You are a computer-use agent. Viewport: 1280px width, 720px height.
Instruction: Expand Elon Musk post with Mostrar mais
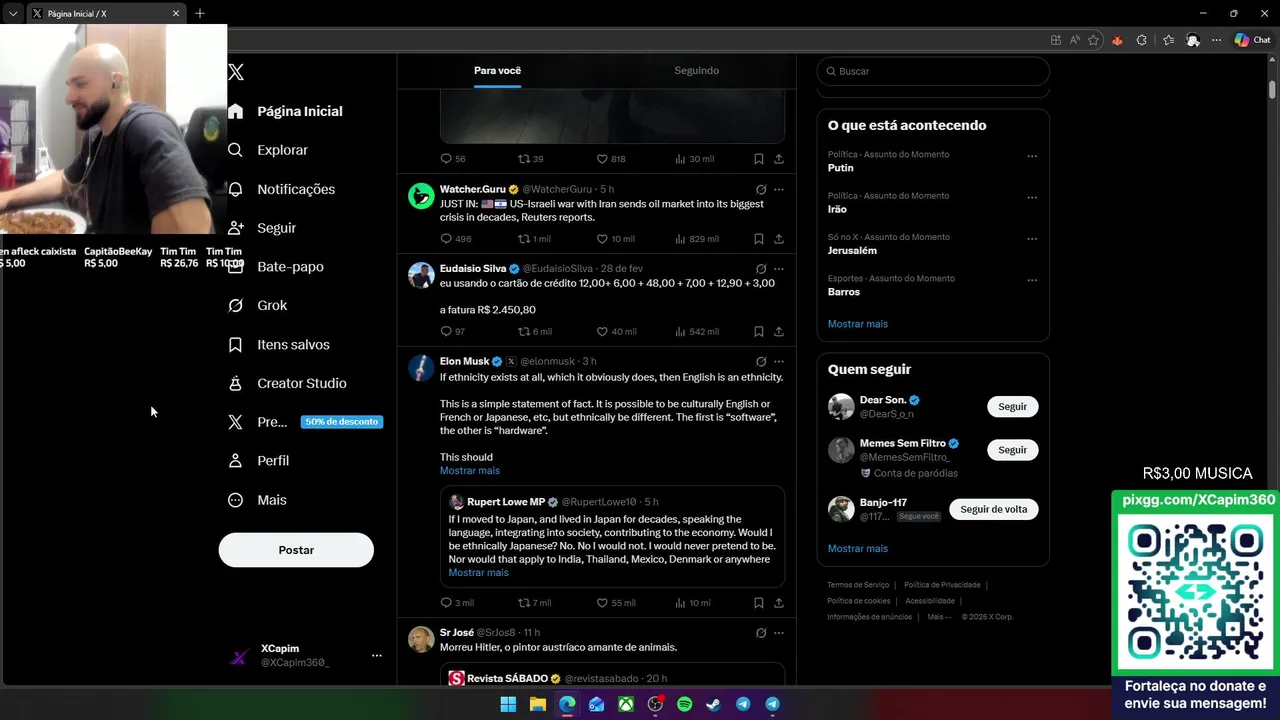click(470, 471)
